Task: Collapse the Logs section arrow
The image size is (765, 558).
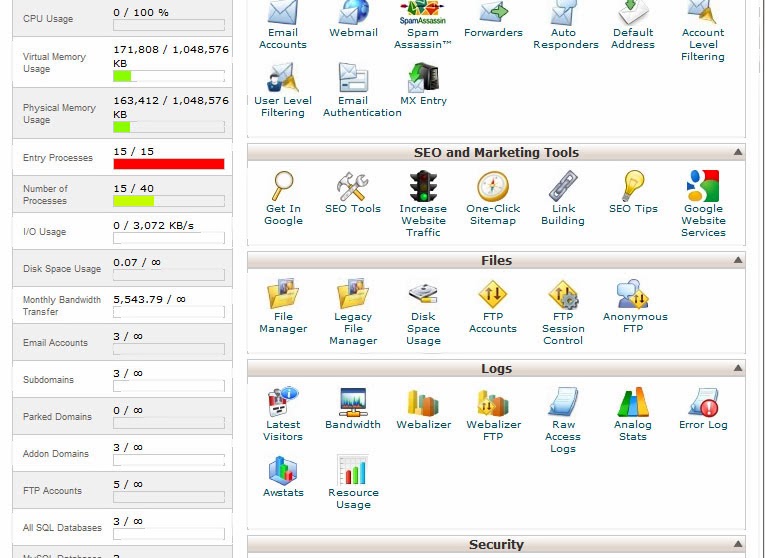Action: (x=738, y=369)
